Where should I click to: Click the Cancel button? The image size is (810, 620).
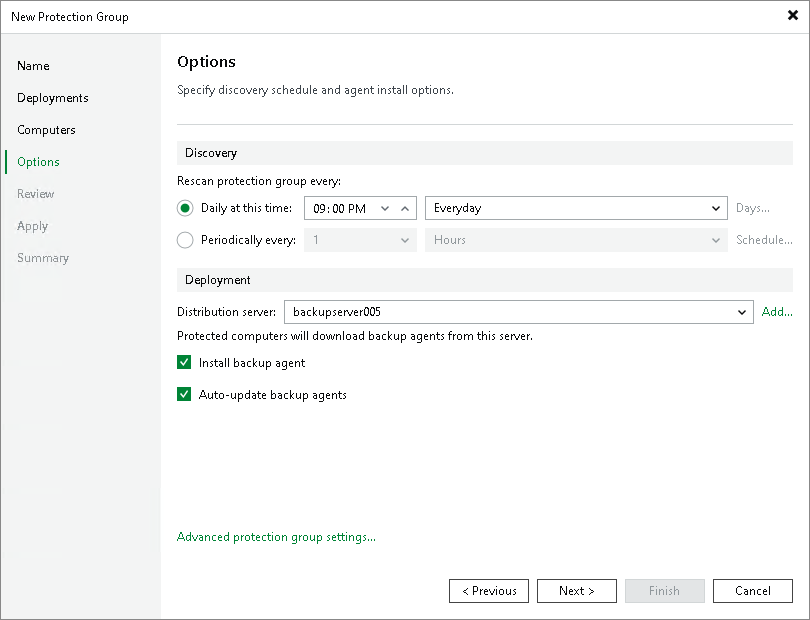(x=753, y=591)
